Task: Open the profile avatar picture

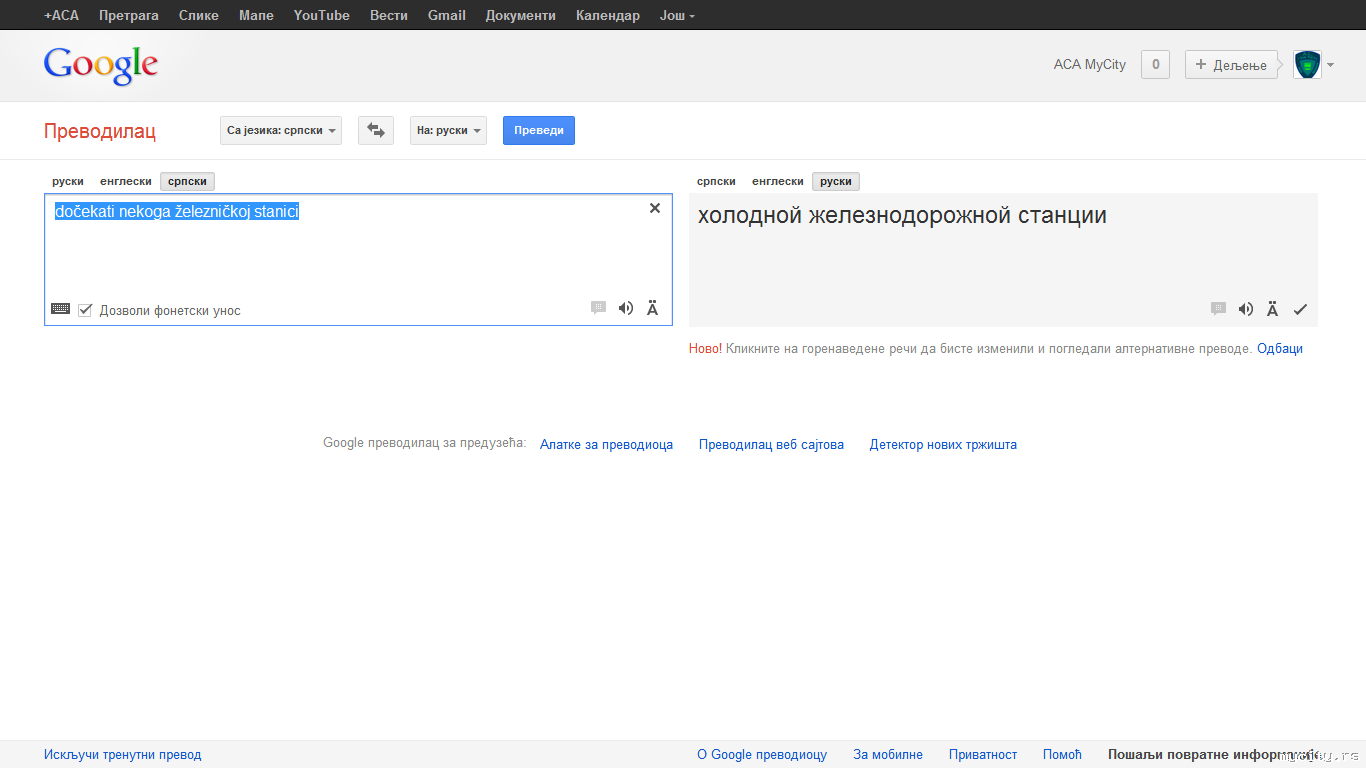Action: click(x=1307, y=65)
